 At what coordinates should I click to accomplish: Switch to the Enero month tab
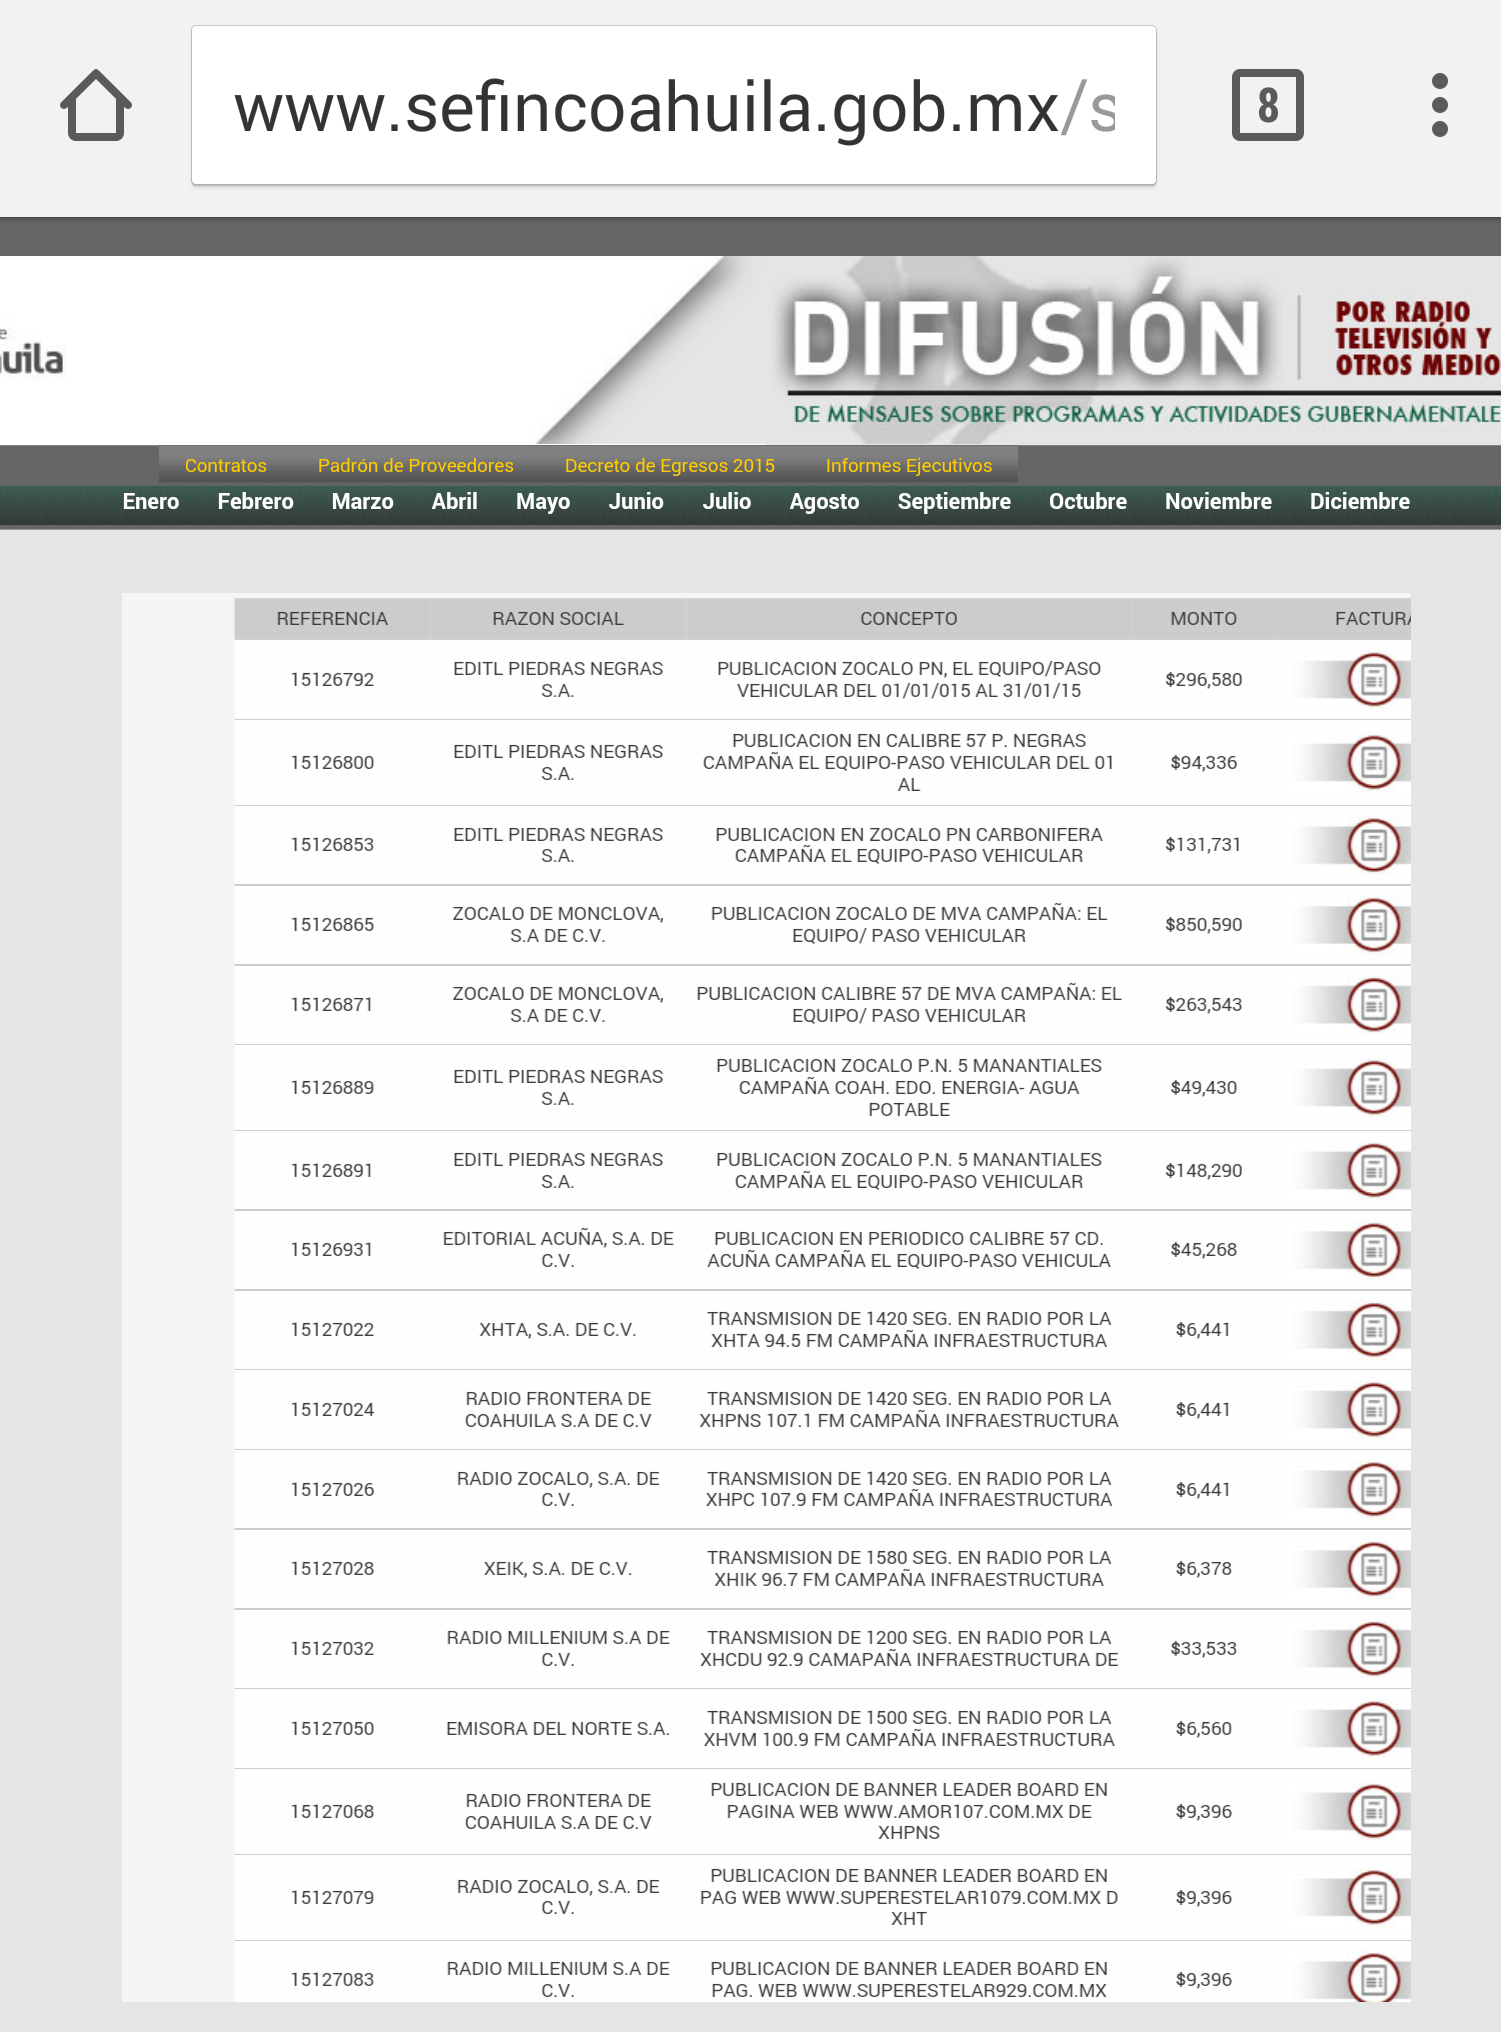(x=150, y=502)
